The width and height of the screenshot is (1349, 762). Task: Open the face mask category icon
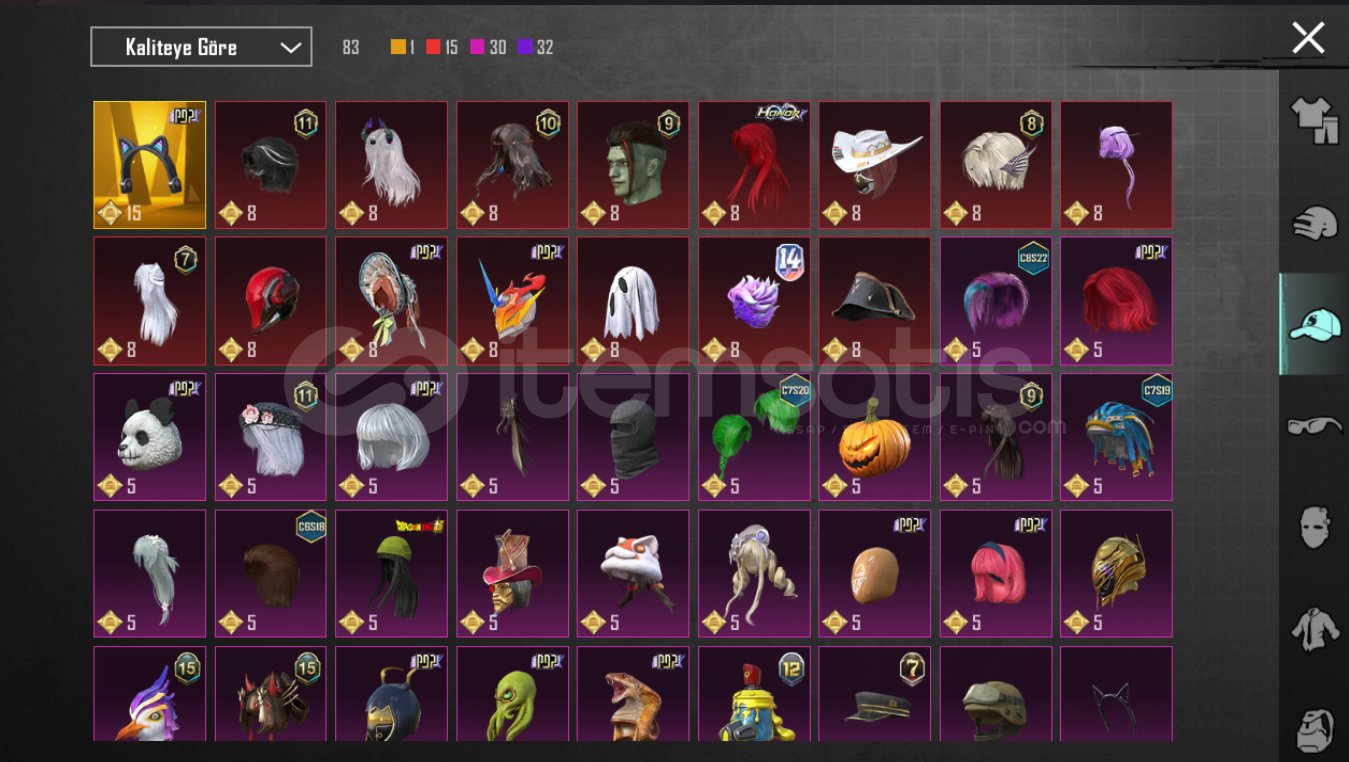coord(1314,527)
